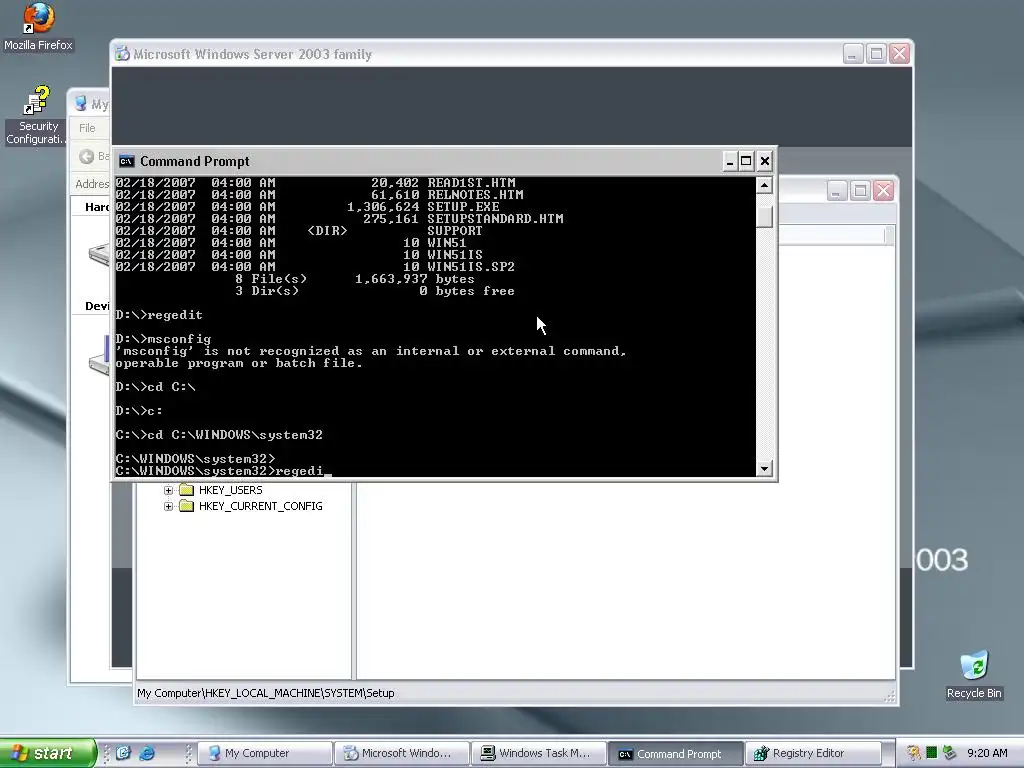
Task: Maximize the Microsoft Windows Server 2003 family window
Action: coord(876,54)
